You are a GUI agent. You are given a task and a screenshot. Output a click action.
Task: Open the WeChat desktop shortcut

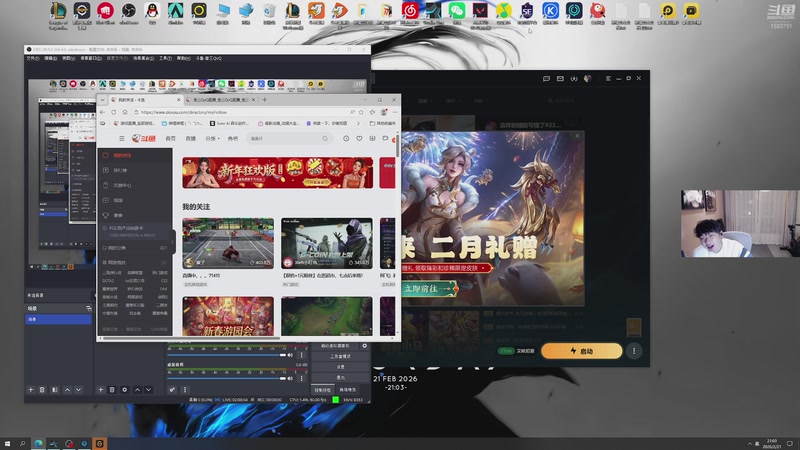[x=457, y=12]
